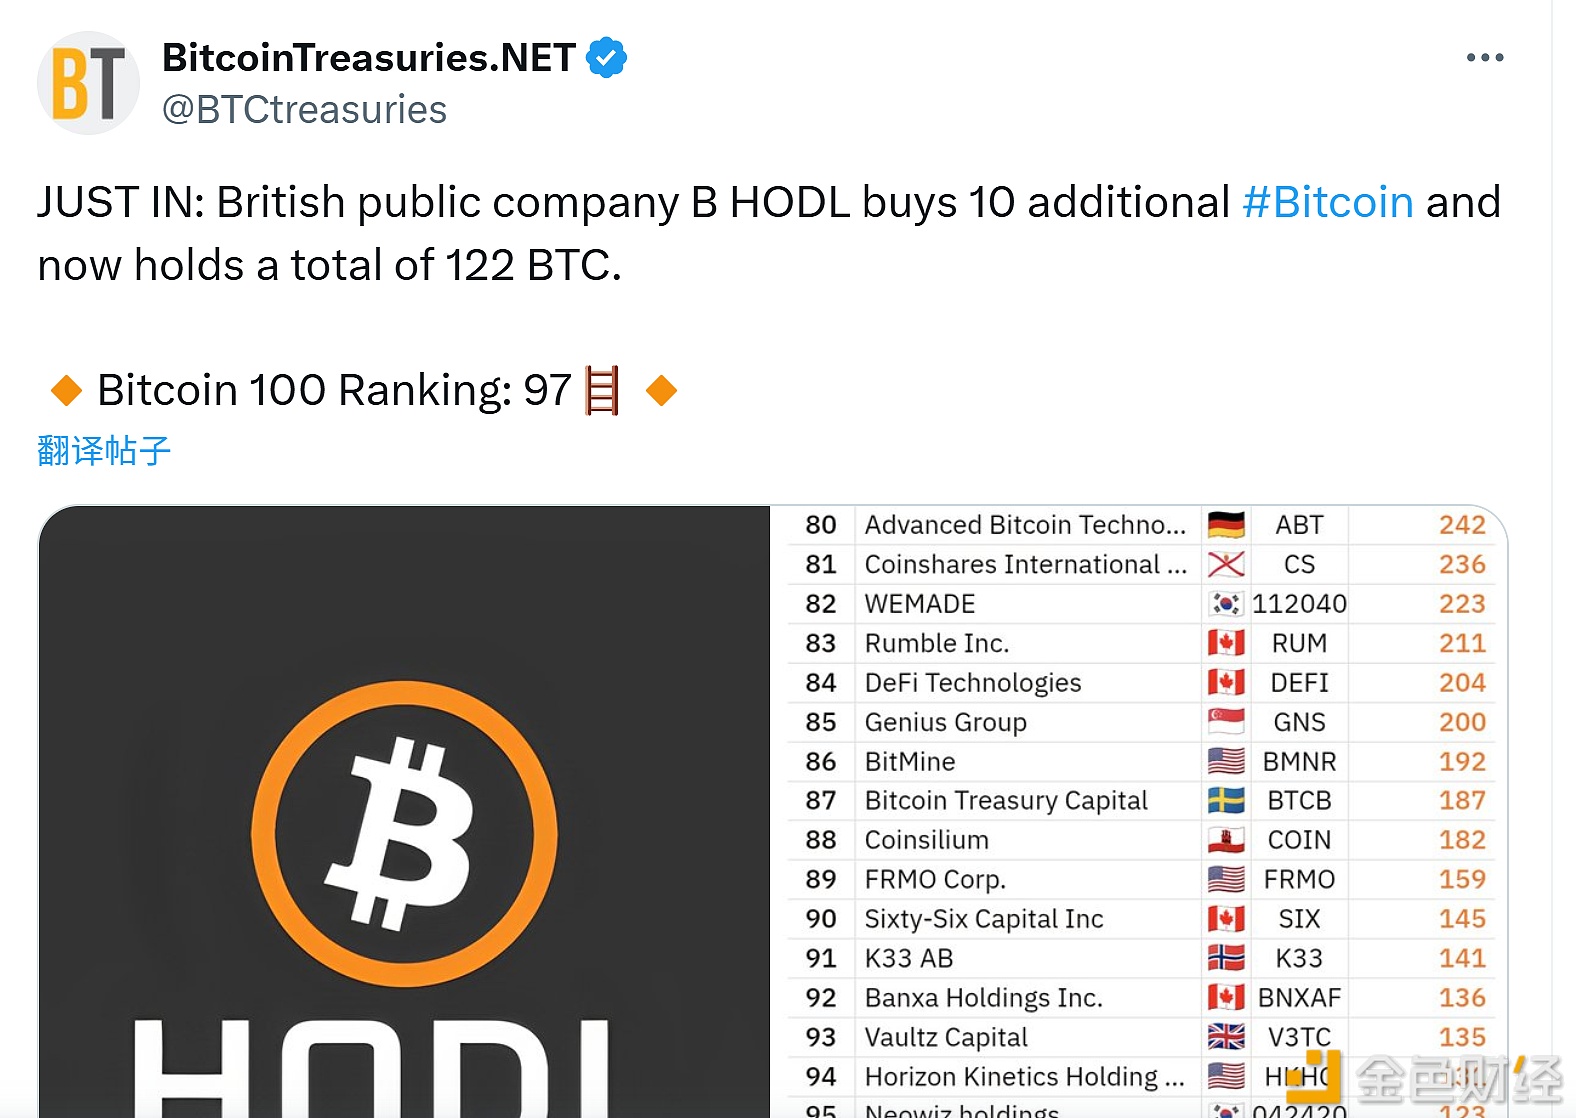This screenshot has height=1118, width=1576.
Task: Click the orange diamond before Bitcoin 100 Ranking
Action: (x=66, y=390)
